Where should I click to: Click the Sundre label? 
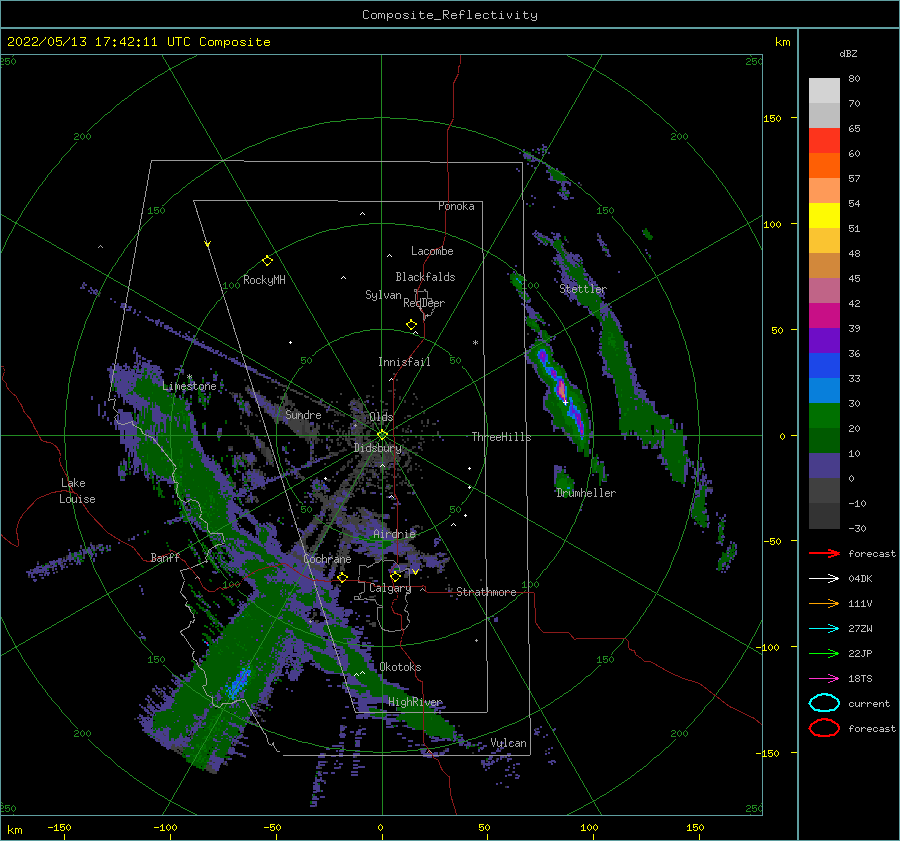click(x=303, y=414)
